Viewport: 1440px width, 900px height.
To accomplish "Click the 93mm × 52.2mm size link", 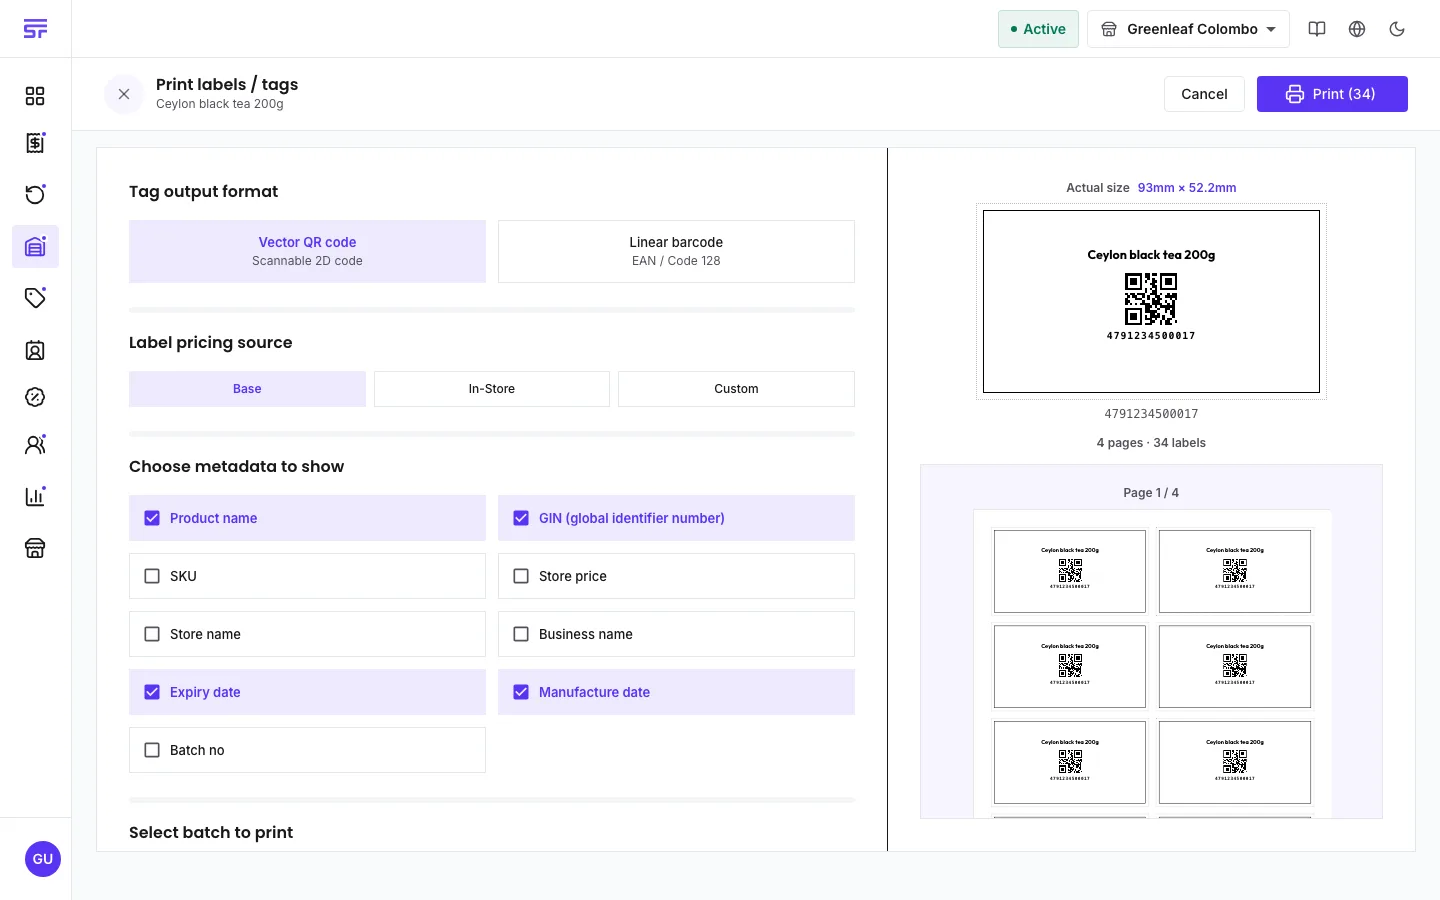I will (x=1187, y=188).
